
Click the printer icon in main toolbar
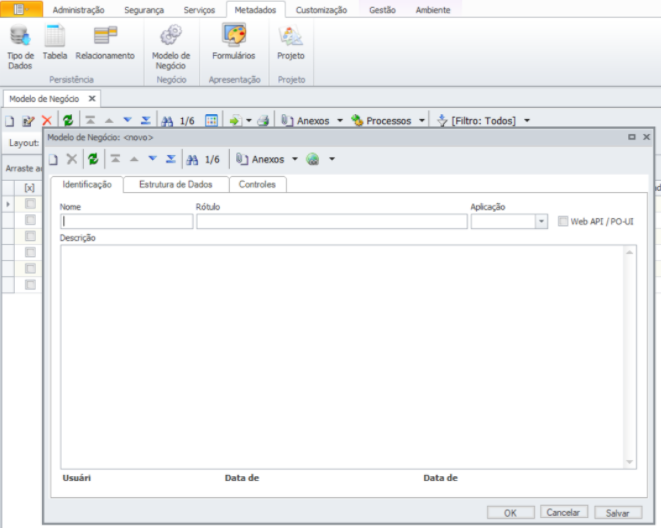pos(263,121)
